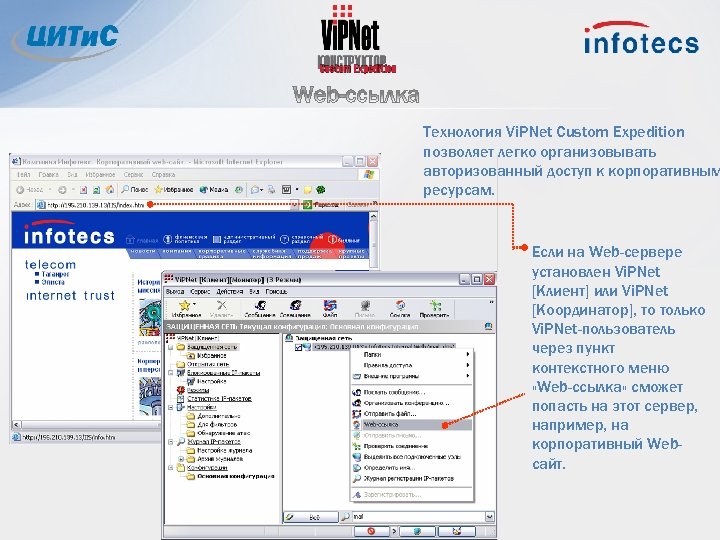Open Избранное star in Internet Explorer toolbar
Viewport: 720px width, 540px height.
pos(174,189)
